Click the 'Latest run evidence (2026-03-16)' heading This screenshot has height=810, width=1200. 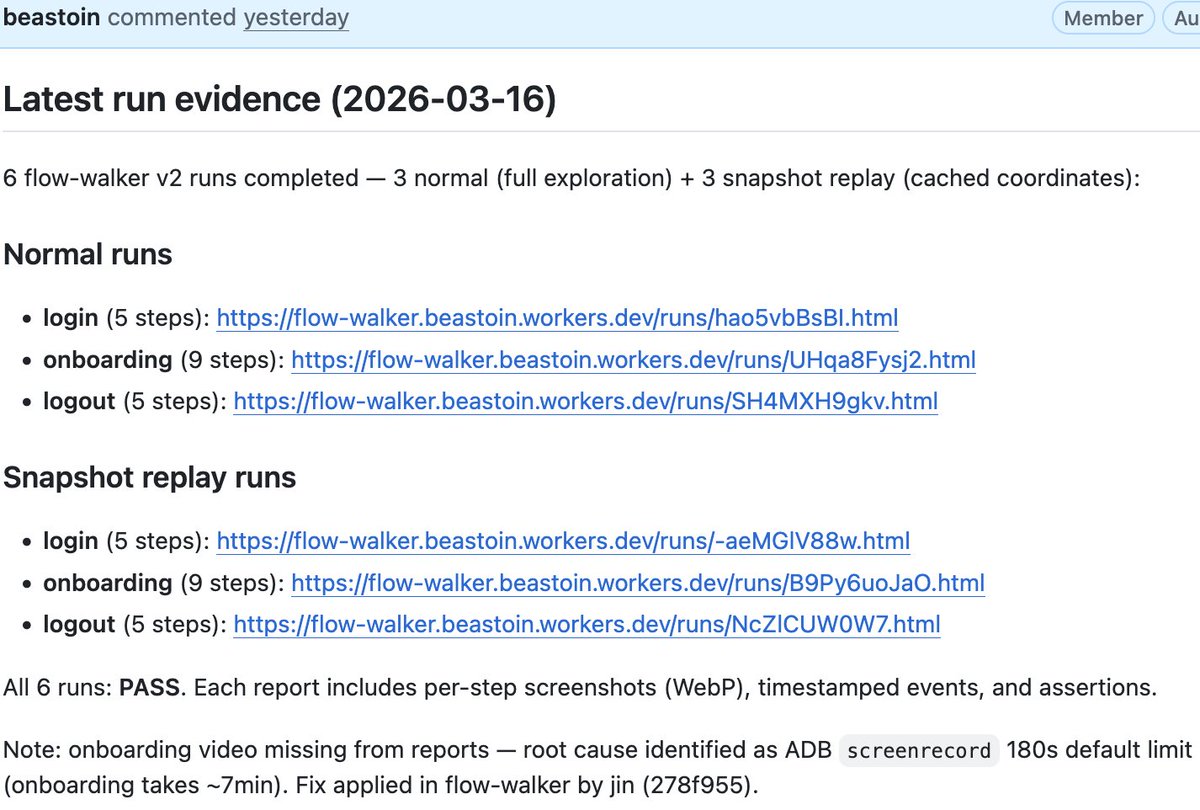[x=280, y=100]
